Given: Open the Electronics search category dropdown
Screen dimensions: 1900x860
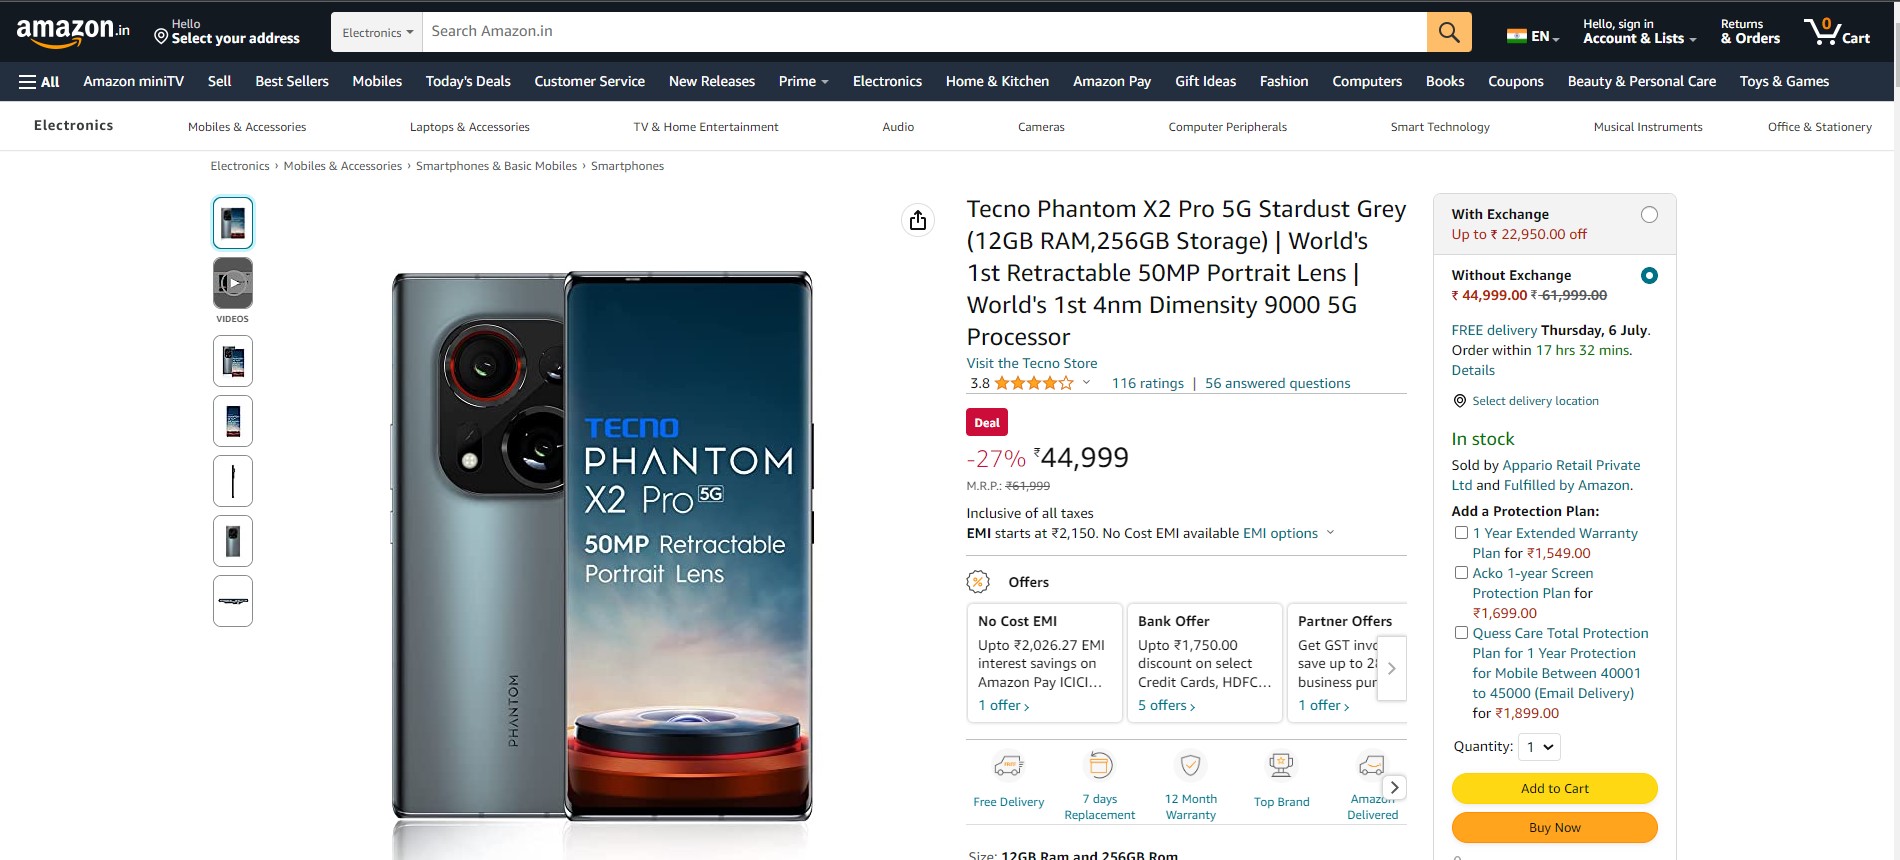Looking at the screenshot, I should point(377,33).
